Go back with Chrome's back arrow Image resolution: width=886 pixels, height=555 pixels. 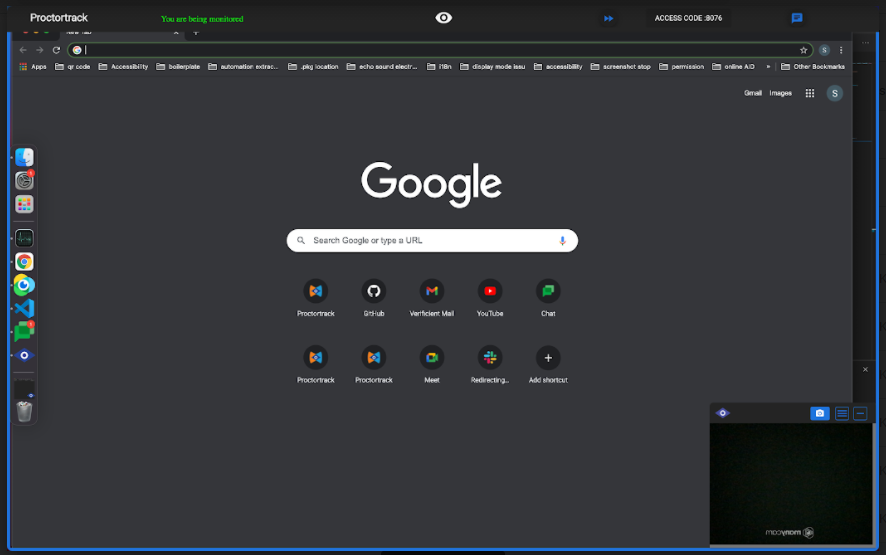tap(23, 50)
